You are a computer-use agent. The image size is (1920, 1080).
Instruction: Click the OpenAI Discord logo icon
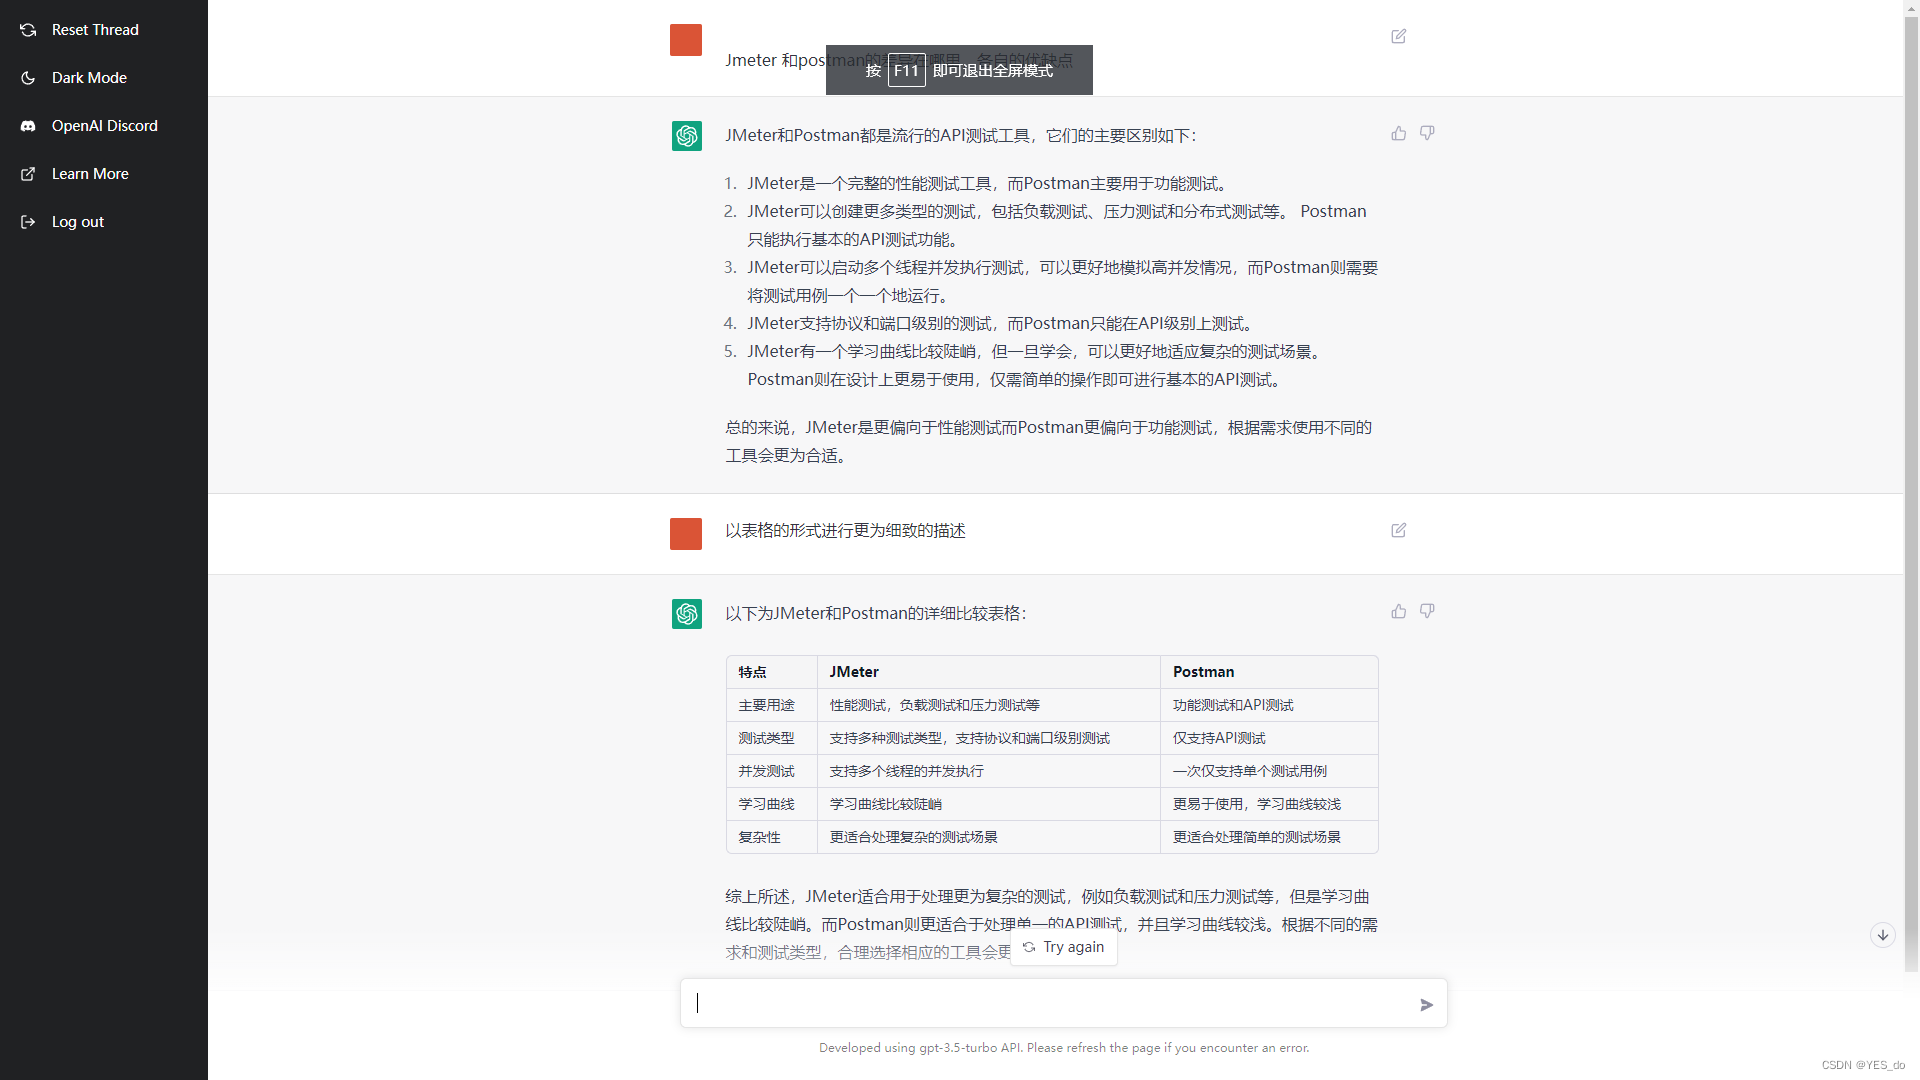tap(28, 126)
